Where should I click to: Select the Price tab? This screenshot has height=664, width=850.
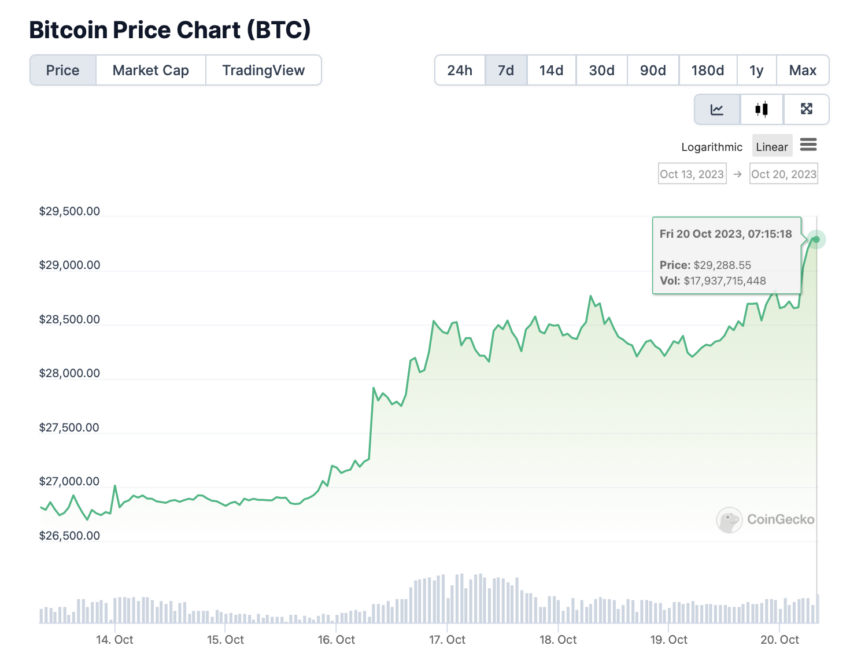click(63, 70)
